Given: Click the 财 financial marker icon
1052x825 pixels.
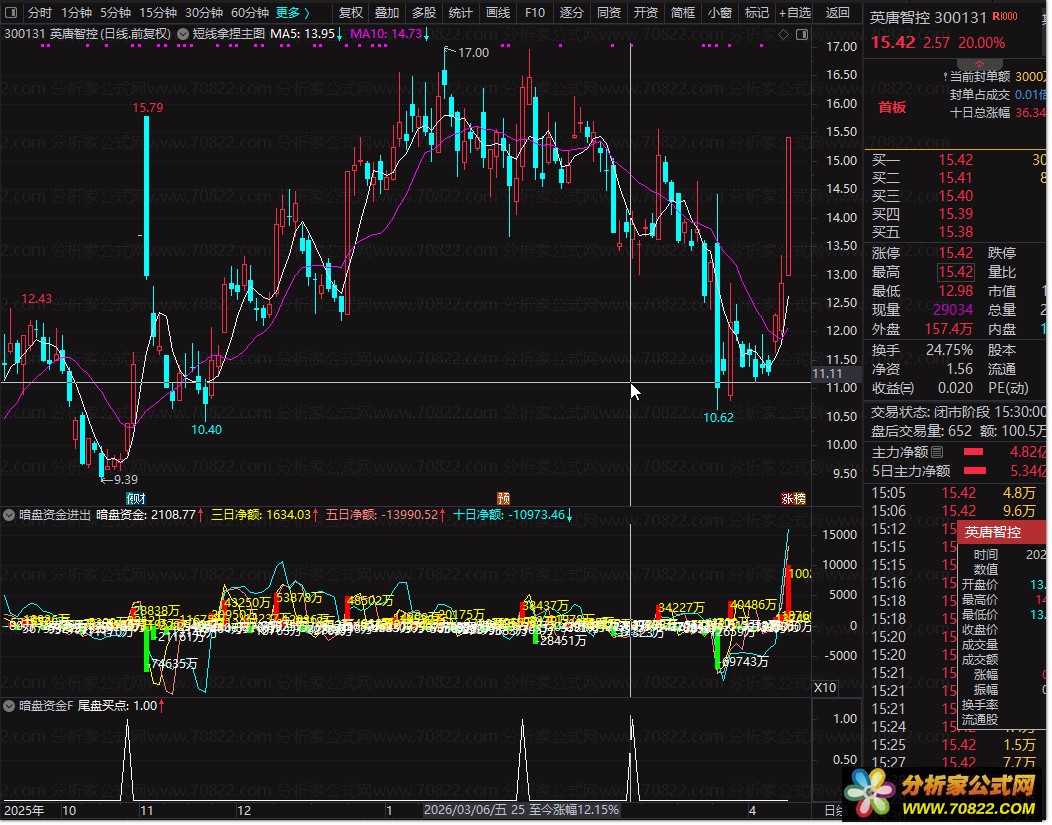Looking at the screenshot, I should coord(135,498).
